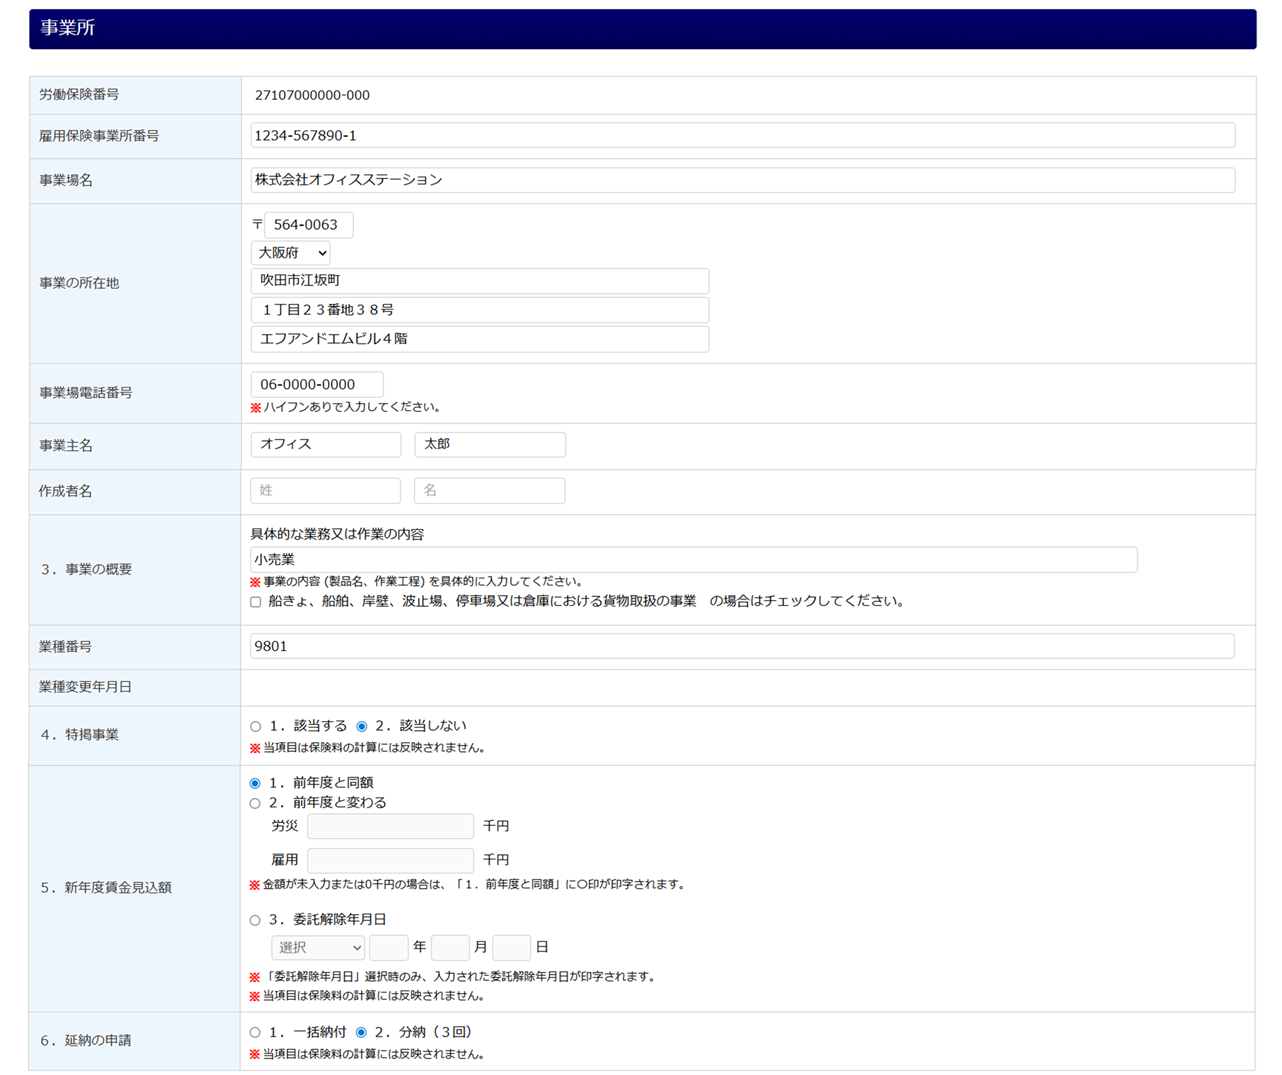The width and height of the screenshot is (1282, 1075).
Task: Click the 作成者名 名 input field
Action: point(489,491)
